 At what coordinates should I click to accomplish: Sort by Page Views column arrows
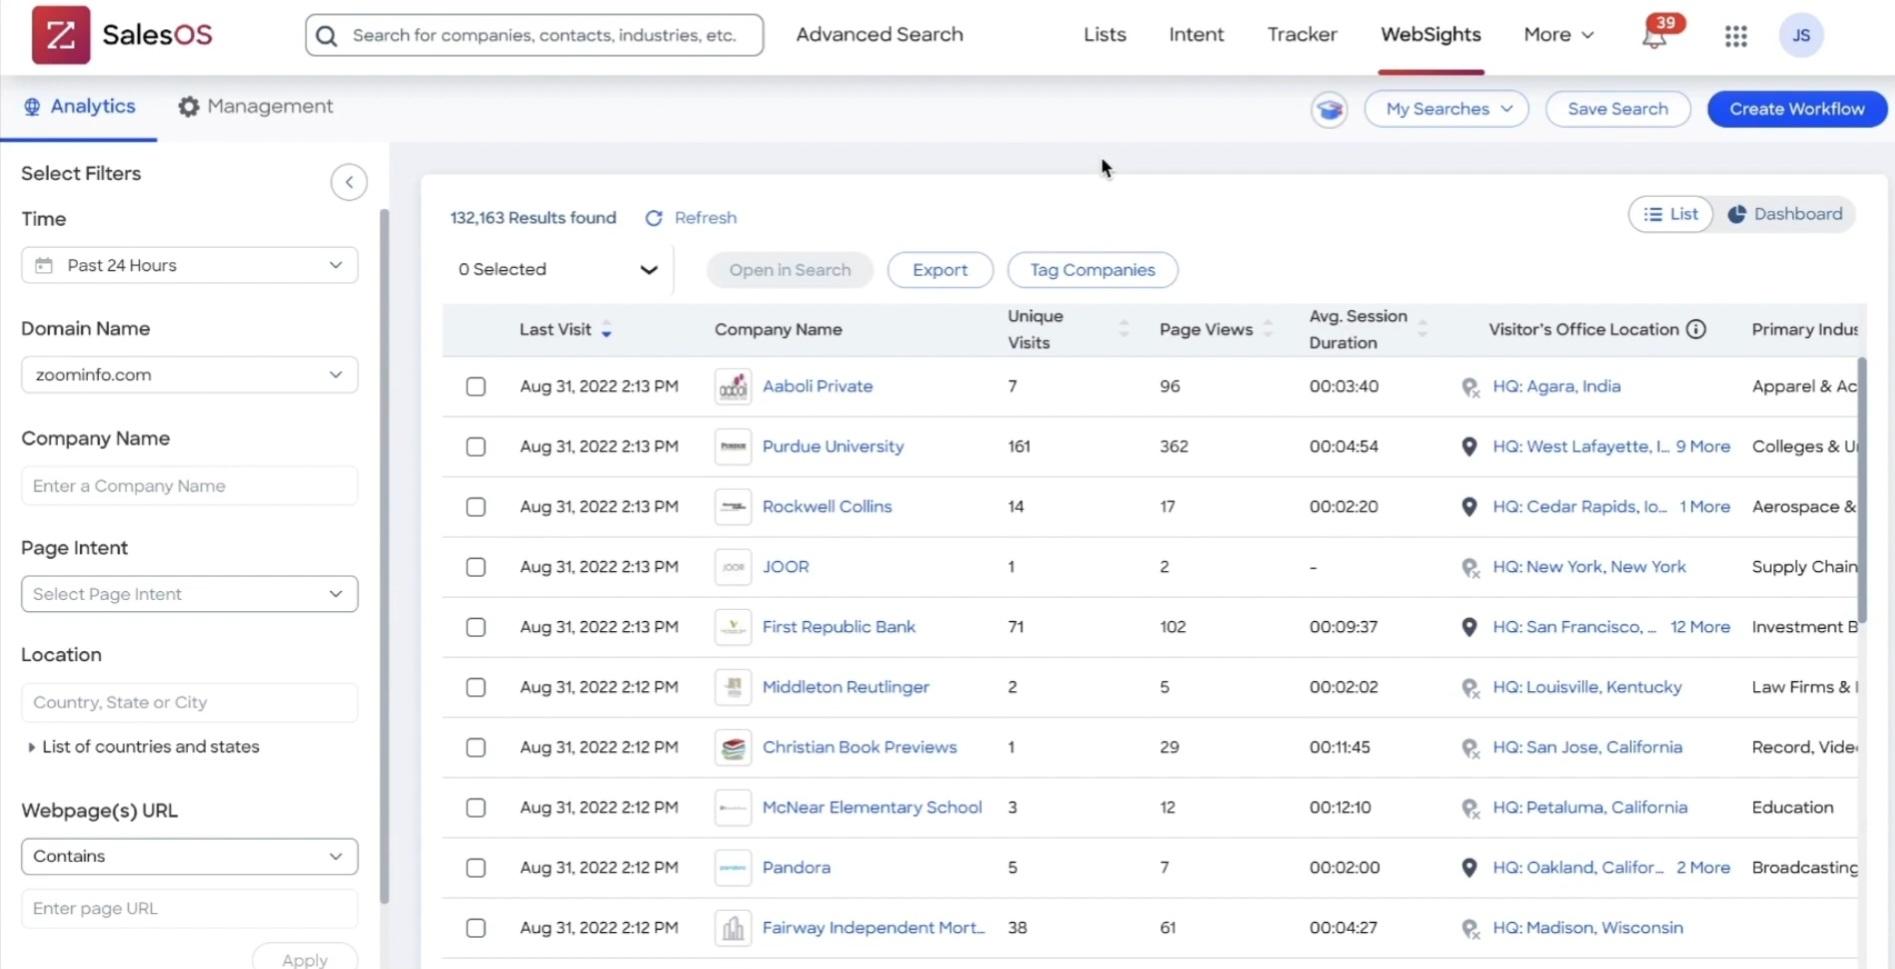click(x=1268, y=329)
